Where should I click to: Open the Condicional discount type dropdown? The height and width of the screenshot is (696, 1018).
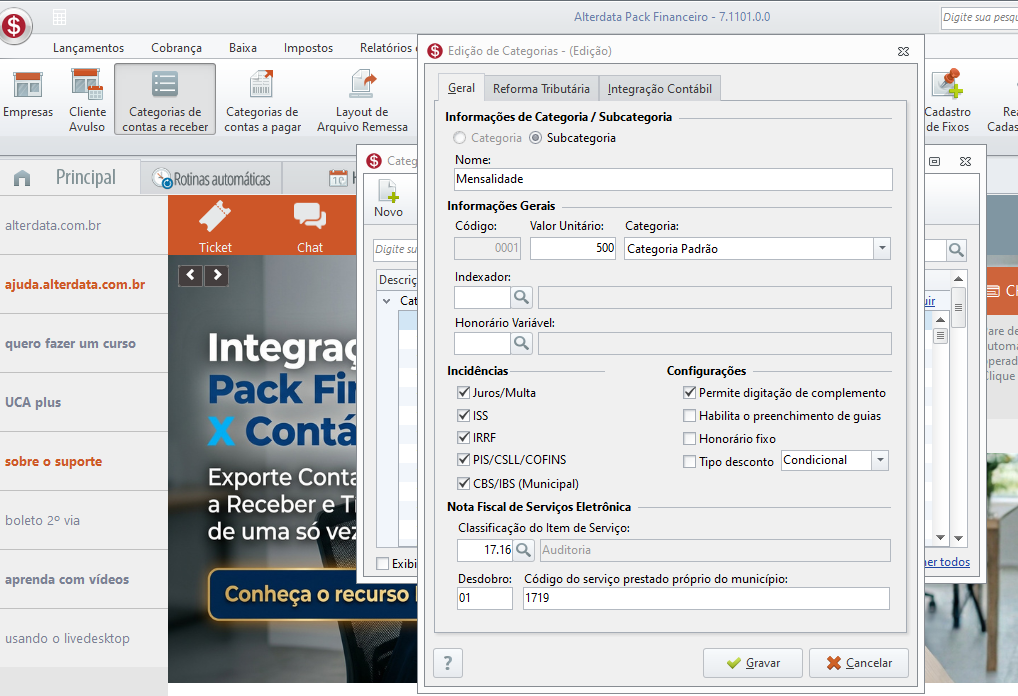pyautogui.click(x=880, y=460)
